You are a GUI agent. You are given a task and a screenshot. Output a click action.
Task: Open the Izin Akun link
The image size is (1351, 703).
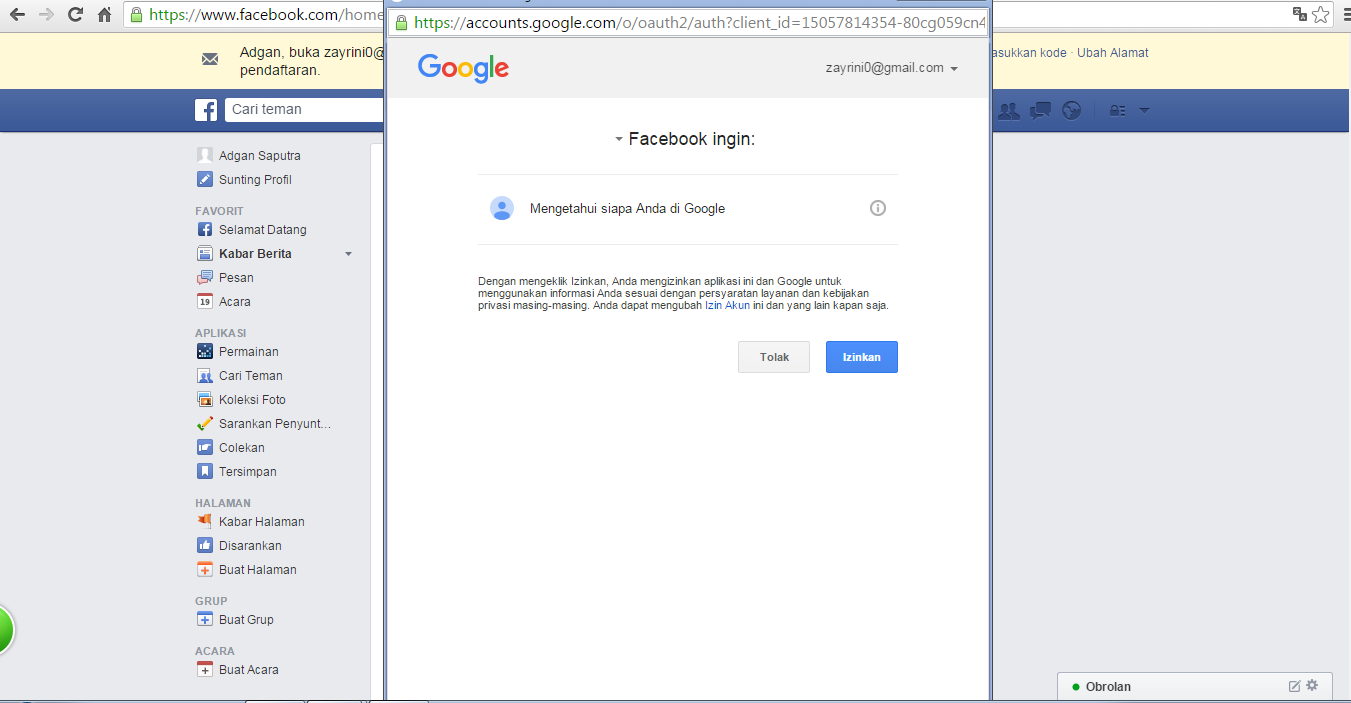[x=728, y=306]
